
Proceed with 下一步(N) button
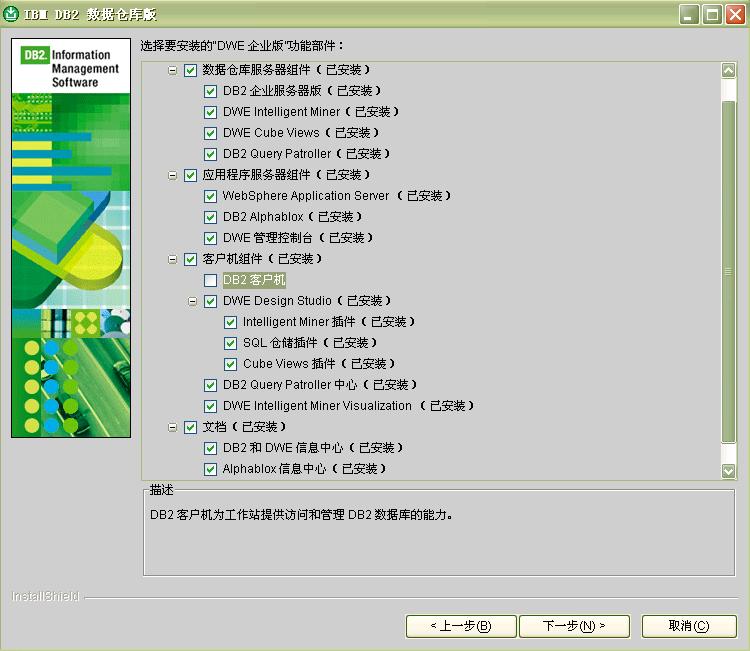574,626
